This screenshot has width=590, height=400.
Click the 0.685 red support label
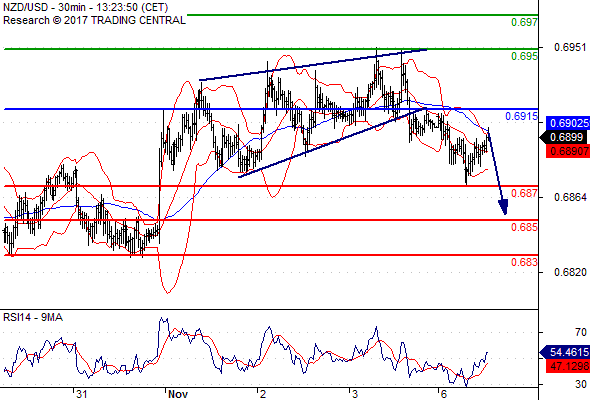click(x=524, y=227)
